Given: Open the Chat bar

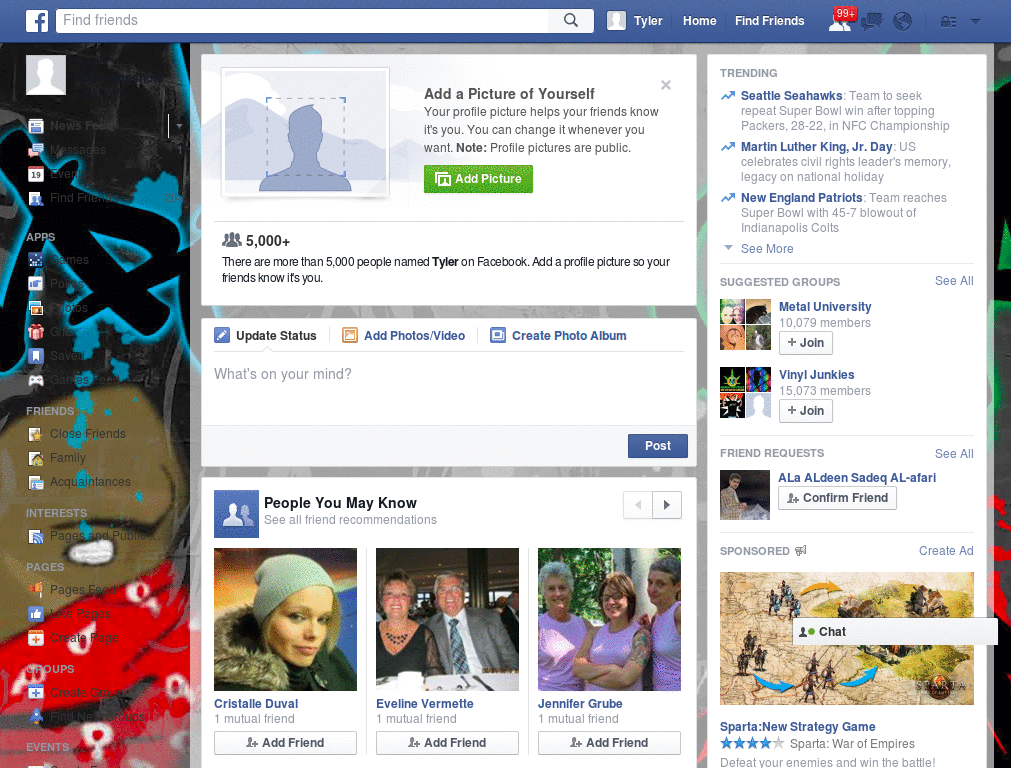Looking at the screenshot, I should (x=895, y=632).
